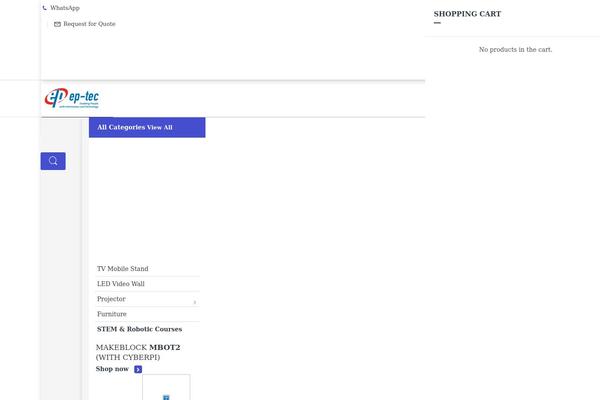Click the mBot2 product thumbnail
Viewport: 600px width, 400px height.
click(166, 387)
